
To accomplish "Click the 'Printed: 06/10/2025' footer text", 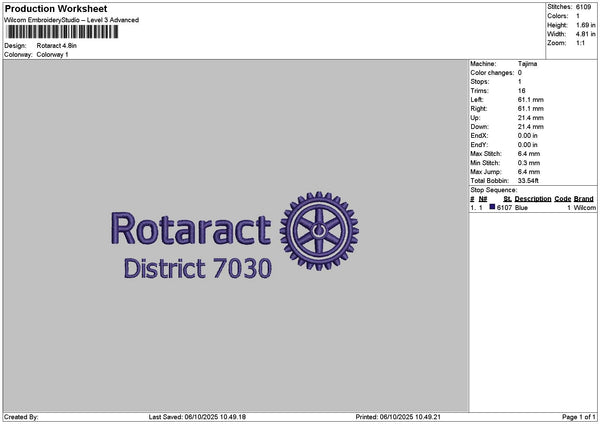I will point(398,417).
